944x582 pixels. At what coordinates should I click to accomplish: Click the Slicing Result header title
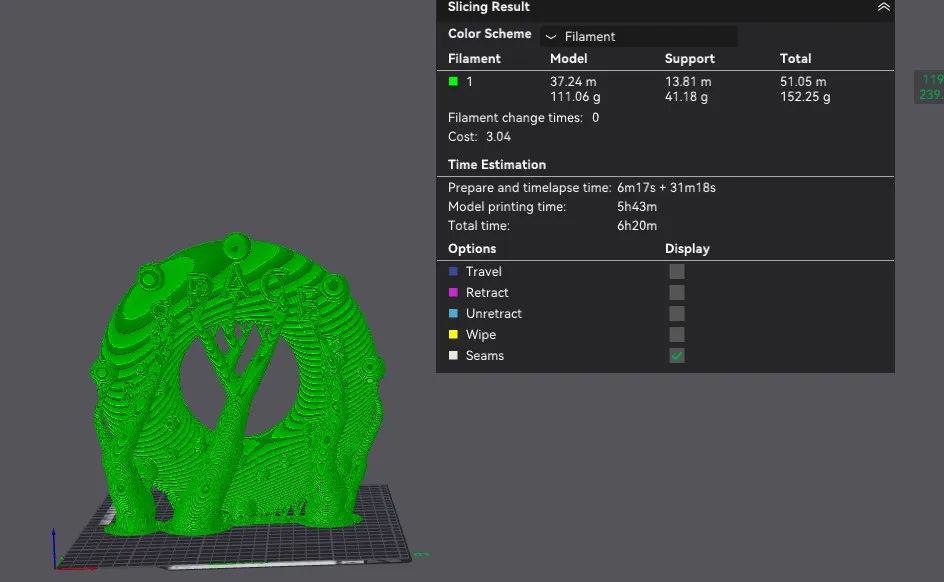coord(488,7)
